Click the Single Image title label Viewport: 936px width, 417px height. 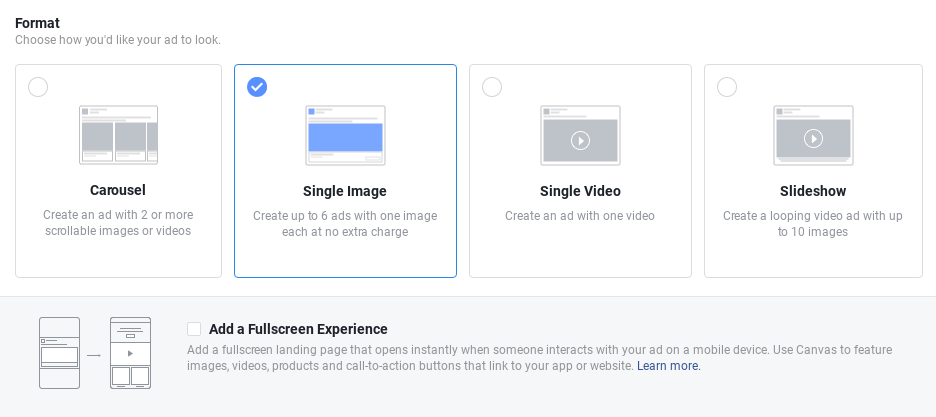pyautogui.click(x=344, y=191)
